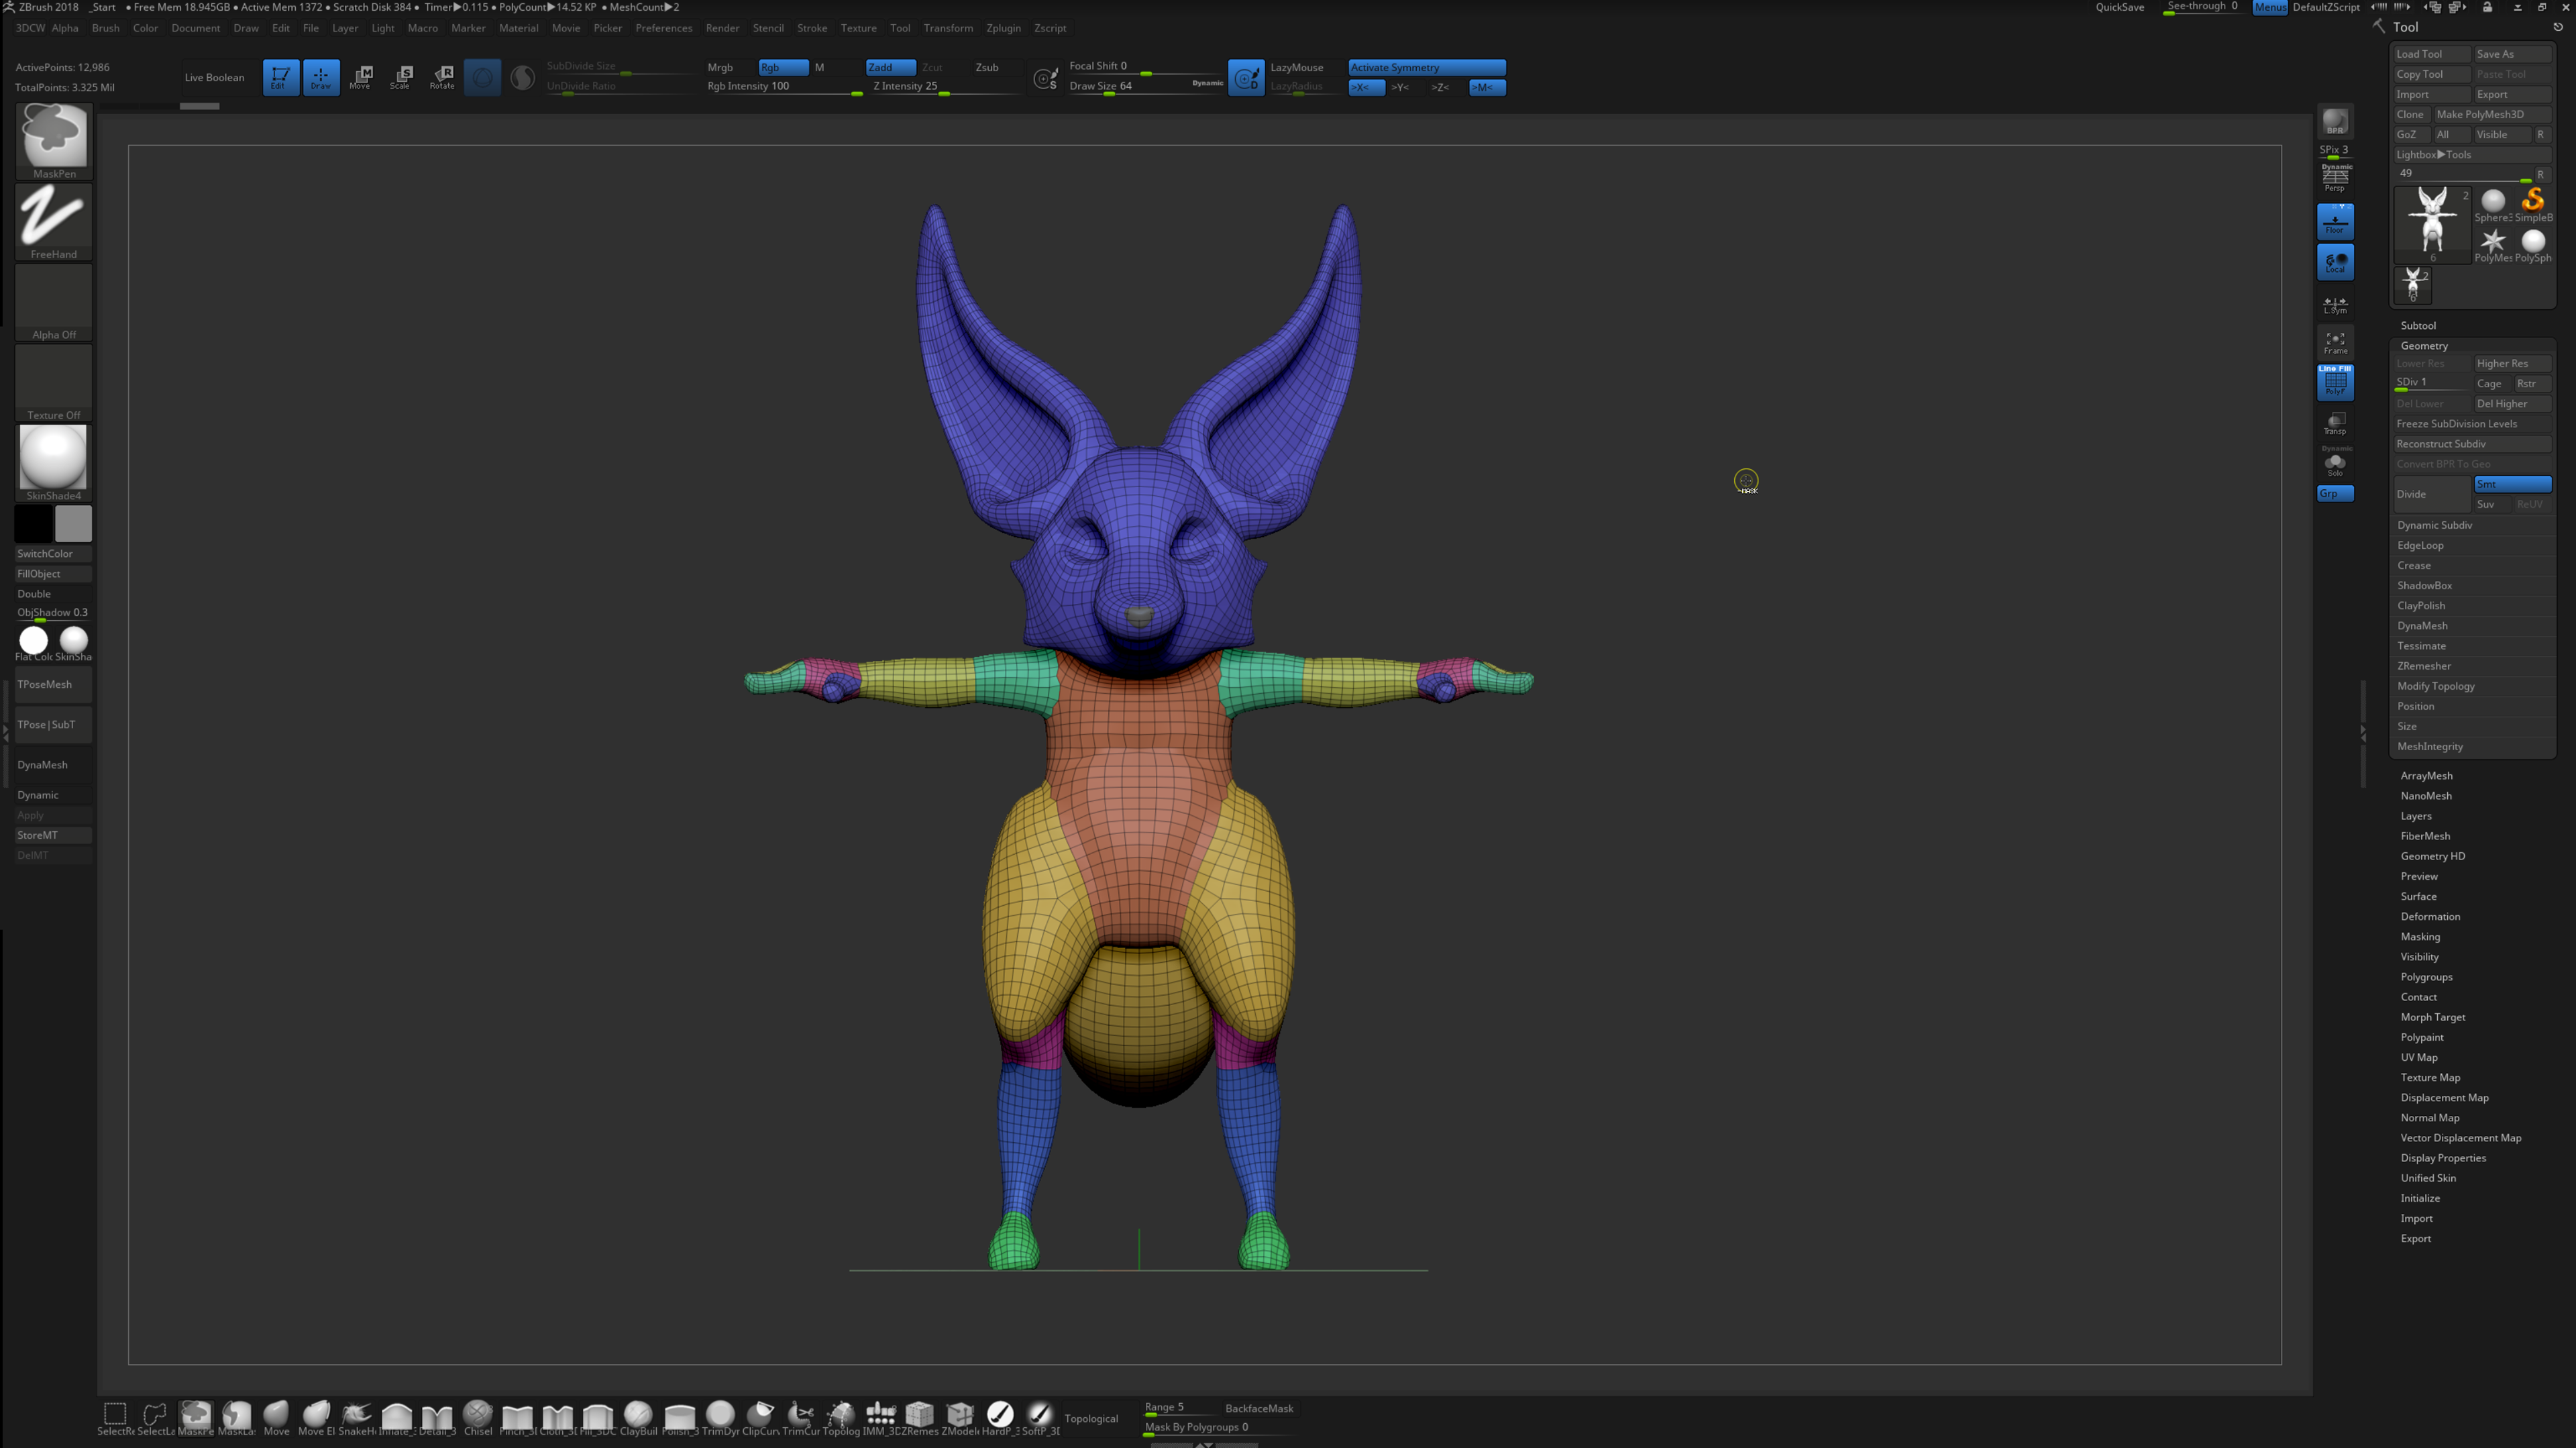Open the Transform menu
Viewport: 2576px width, 1448px height.
coord(948,28)
